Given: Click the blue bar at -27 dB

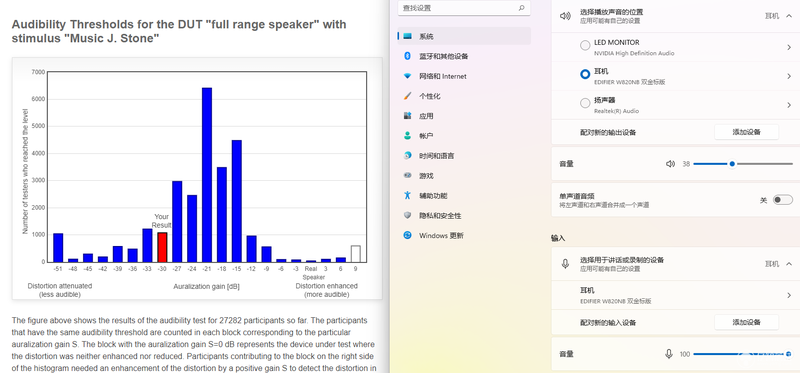Looking at the screenshot, I should pyautogui.click(x=177, y=221).
